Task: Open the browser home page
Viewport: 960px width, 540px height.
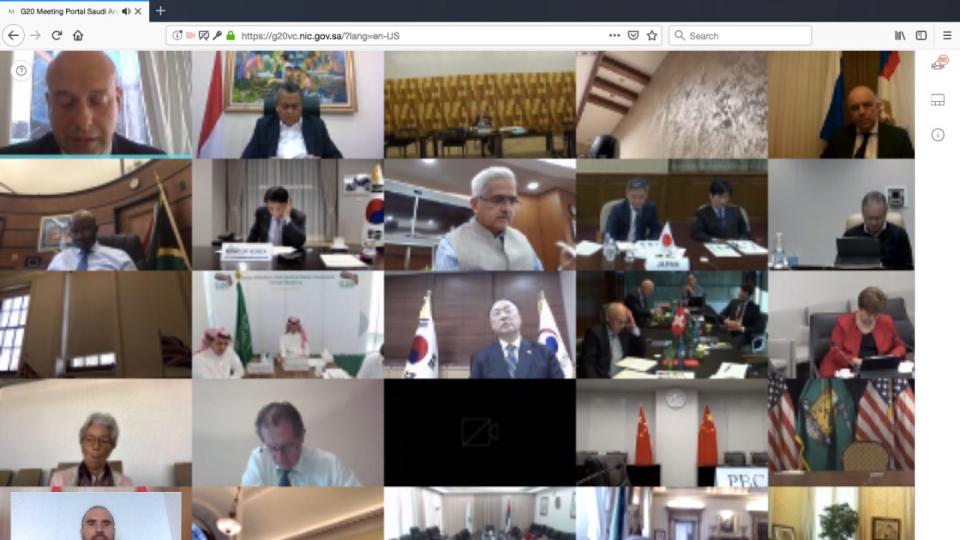Action: [x=78, y=36]
